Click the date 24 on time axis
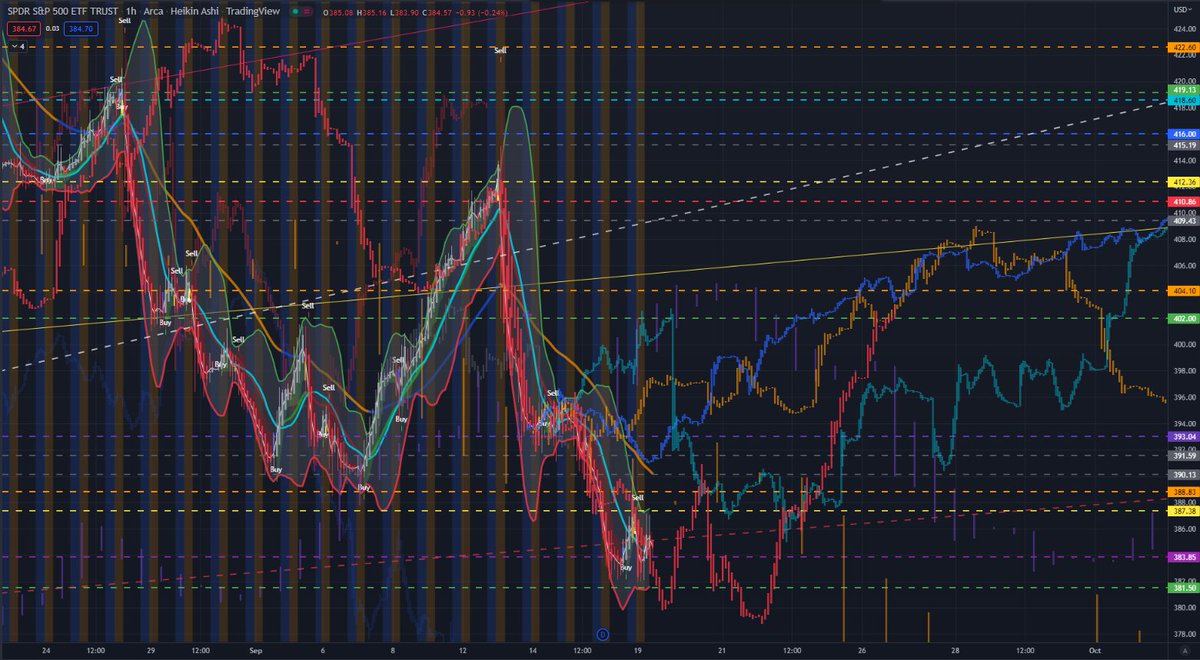Screen dimensions: 1200x660 (x=46, y=649)
